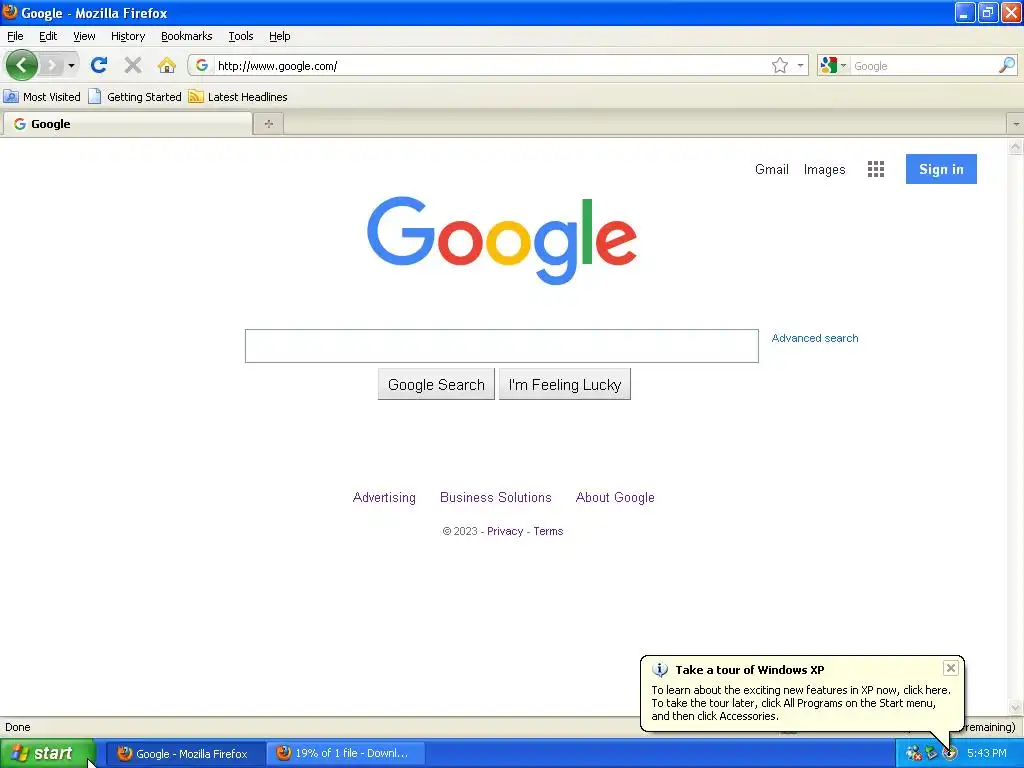Click the 5:43 PM system clock
The width and height of the screenshot is (1024, 768).
point(986,754)
